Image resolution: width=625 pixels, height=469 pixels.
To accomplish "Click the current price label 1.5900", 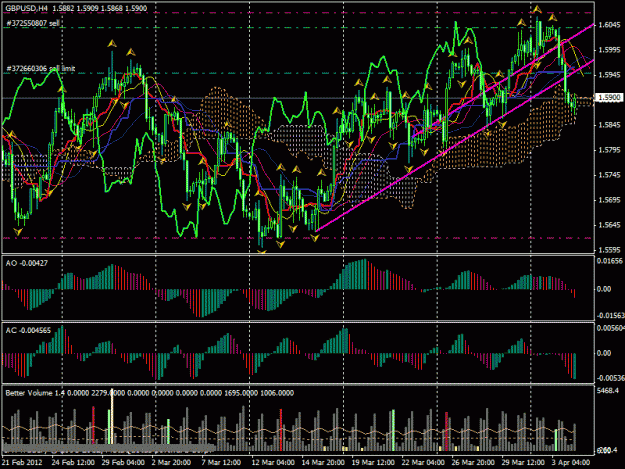I will (609, 98).
